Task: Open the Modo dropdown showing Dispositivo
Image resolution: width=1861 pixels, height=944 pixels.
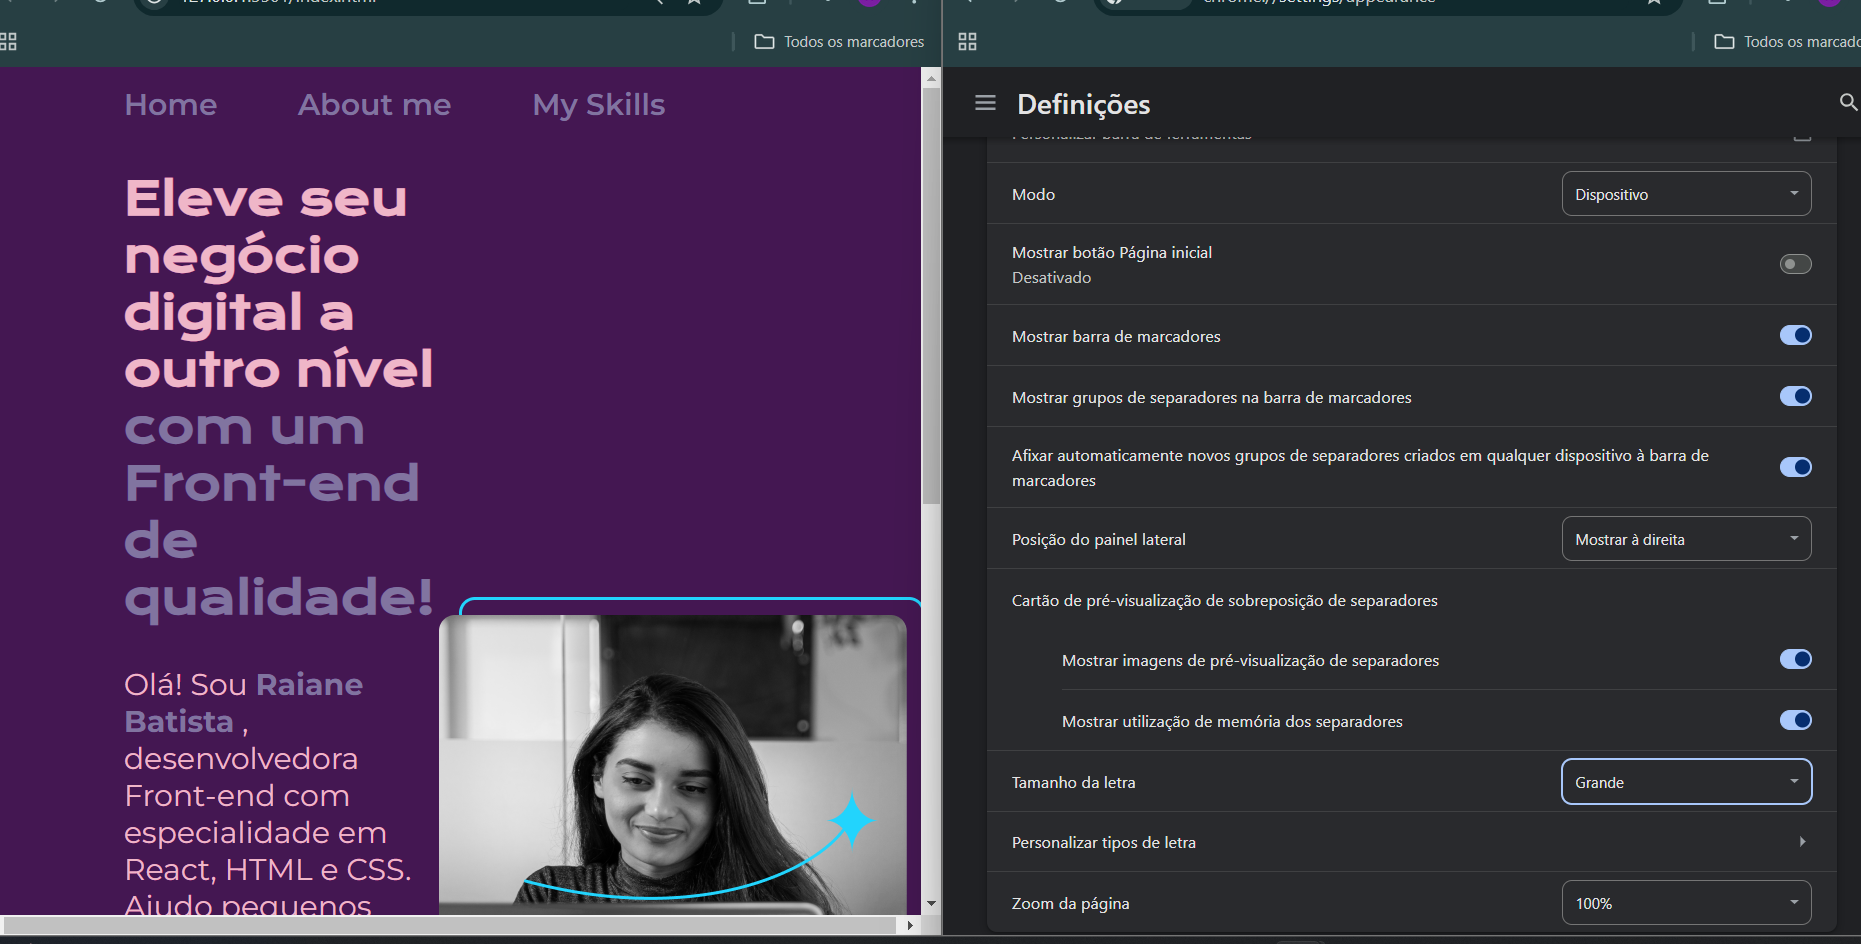Action: (1686, 194)
